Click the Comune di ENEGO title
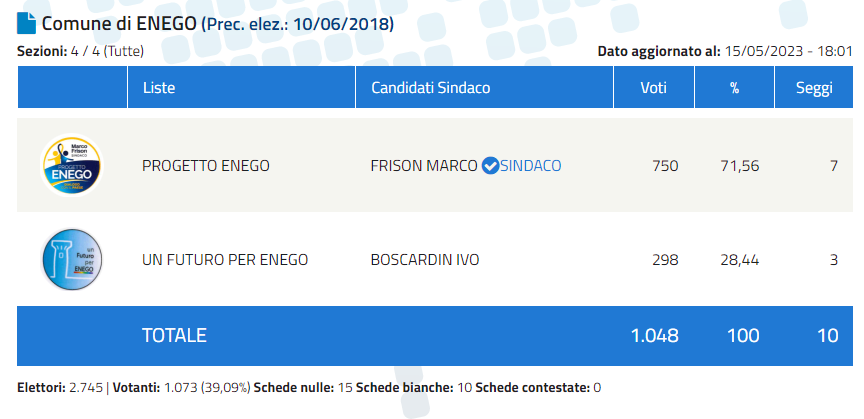Image resolution: width=864 pixels, height=419 pixels. pos(119,24)
